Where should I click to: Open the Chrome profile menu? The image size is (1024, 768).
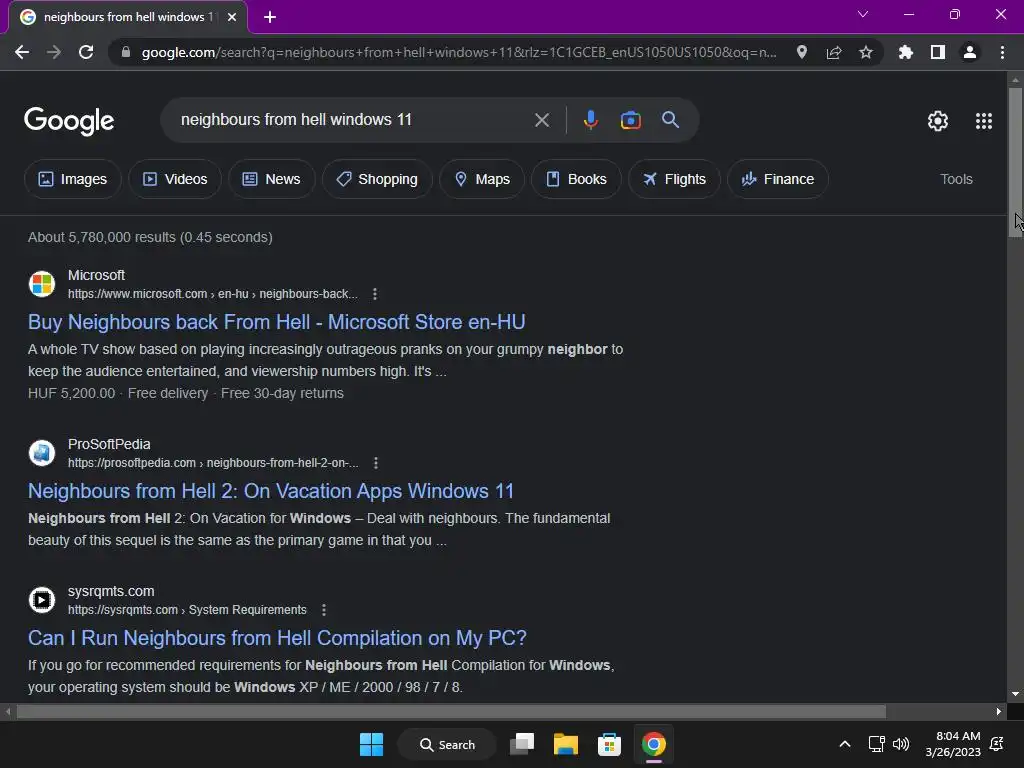[970, 52]
